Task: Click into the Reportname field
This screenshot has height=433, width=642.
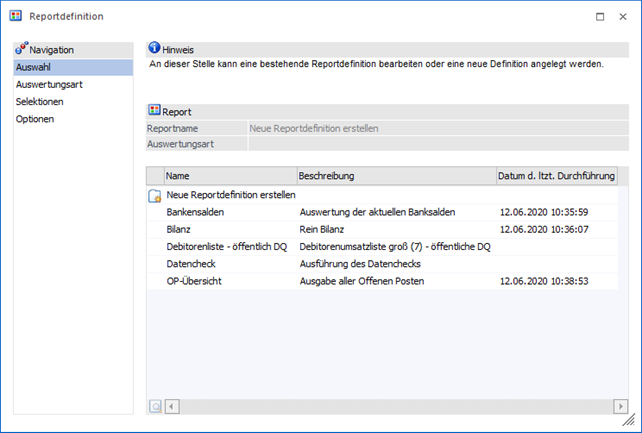Action: click(437, 128)
